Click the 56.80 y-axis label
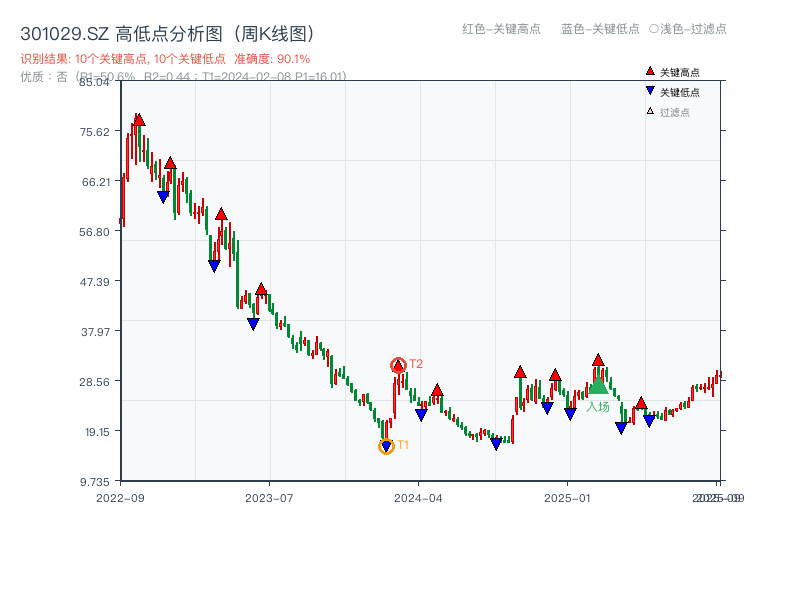The width and height of the screenshot is (800, 600). click(x=95, y=232)
